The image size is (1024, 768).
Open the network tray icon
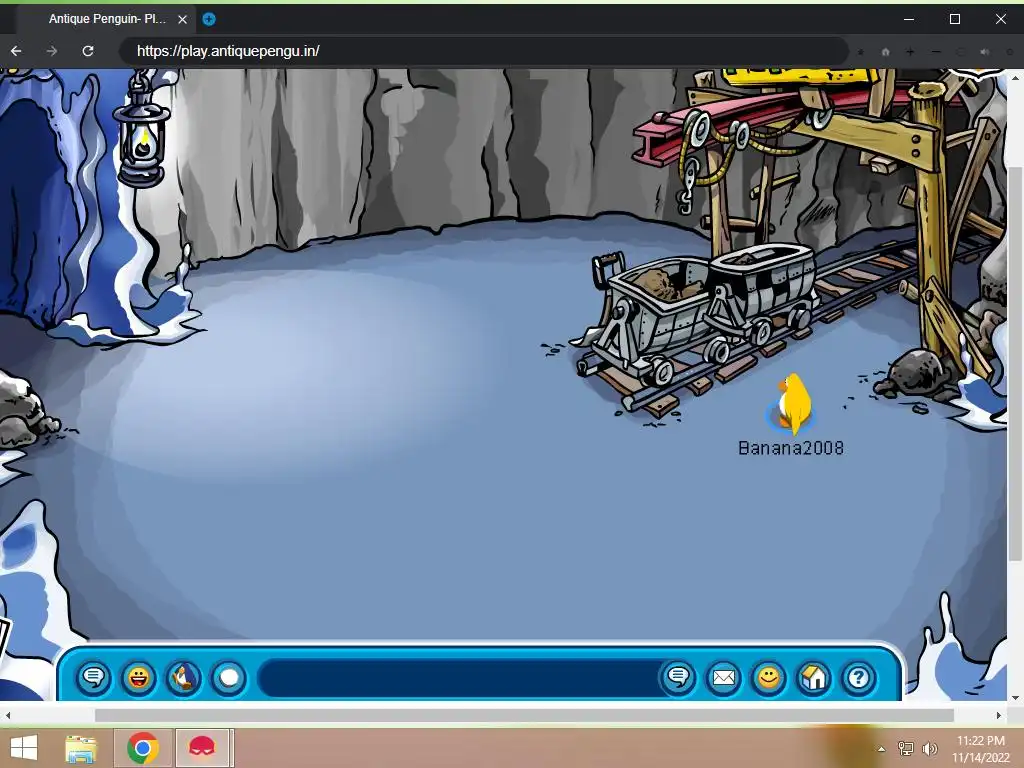tap(906, 748)
